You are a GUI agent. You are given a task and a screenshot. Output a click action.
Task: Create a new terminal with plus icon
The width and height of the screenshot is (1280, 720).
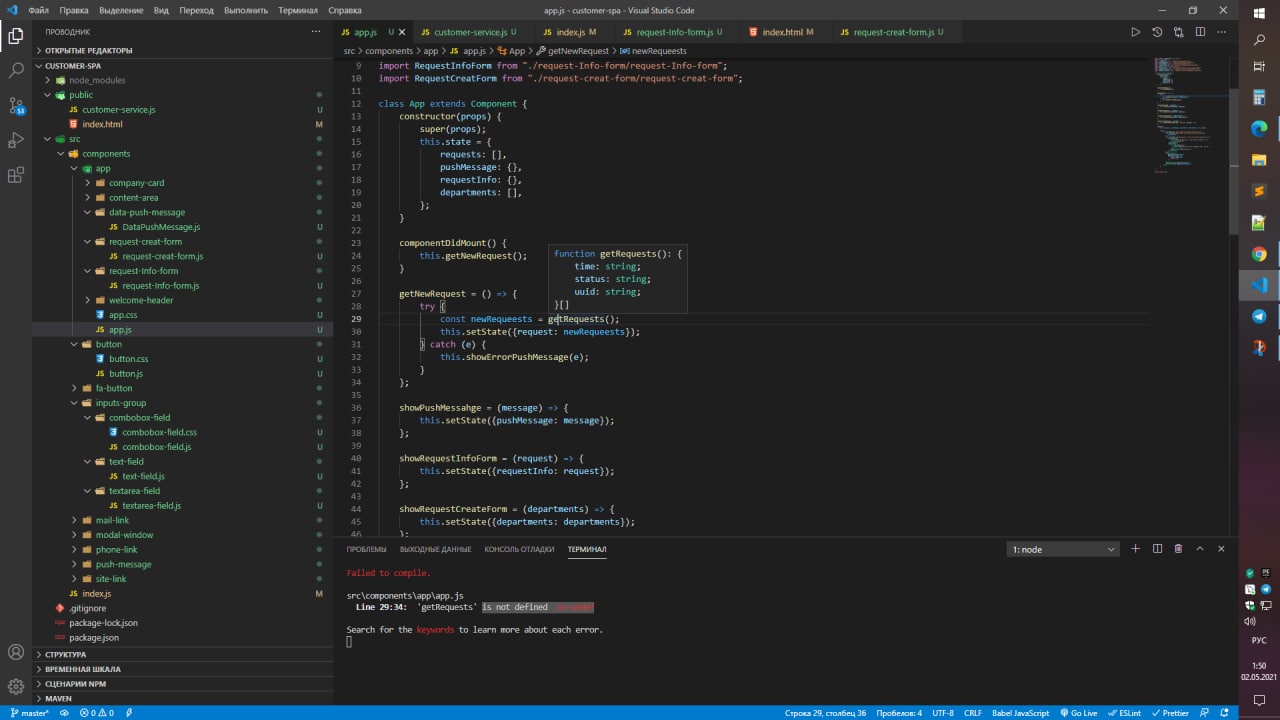tap(1135, 549)
